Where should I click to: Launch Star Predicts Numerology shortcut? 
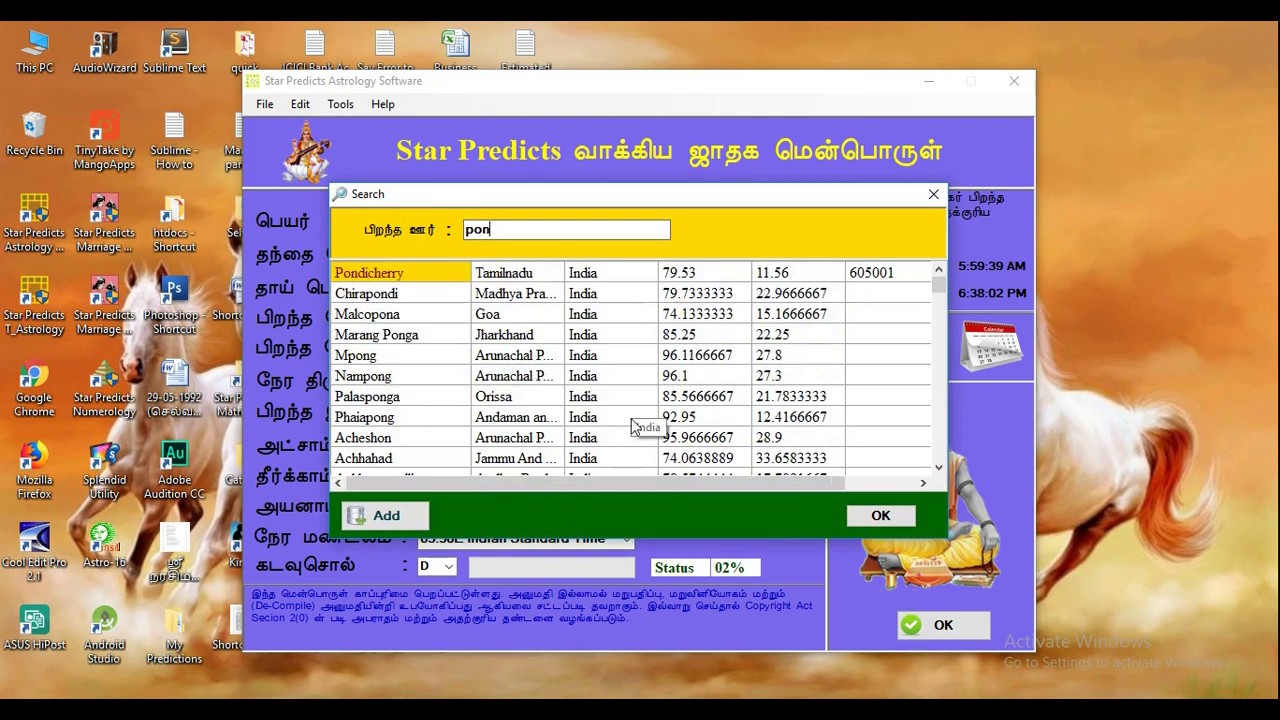(104, 387)
